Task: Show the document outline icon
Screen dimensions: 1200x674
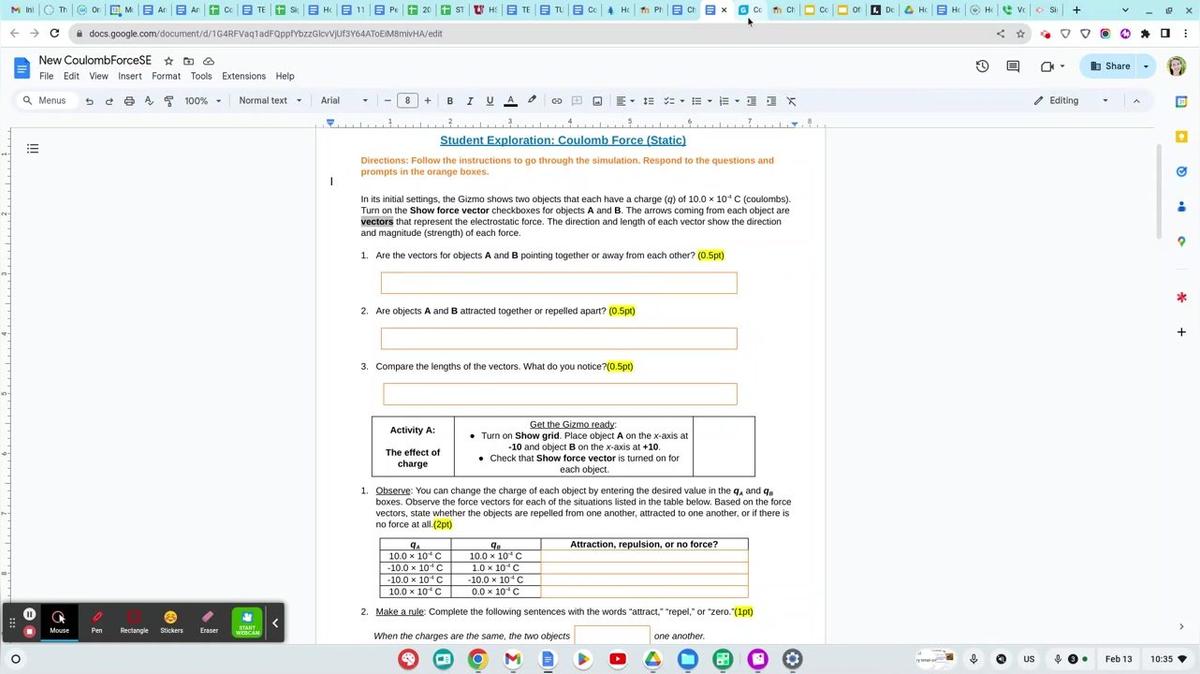Action: [x=33, y=149]
